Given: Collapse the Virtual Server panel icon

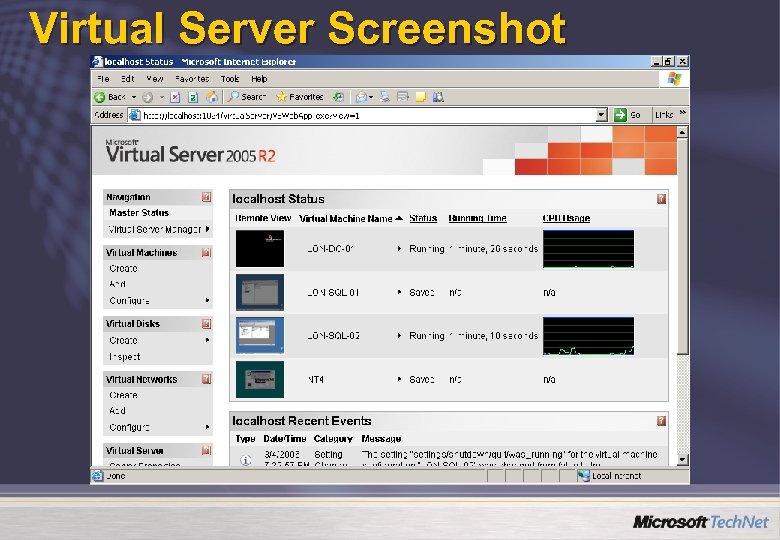Looking at the screenshot, I should [x=206, y=450].
